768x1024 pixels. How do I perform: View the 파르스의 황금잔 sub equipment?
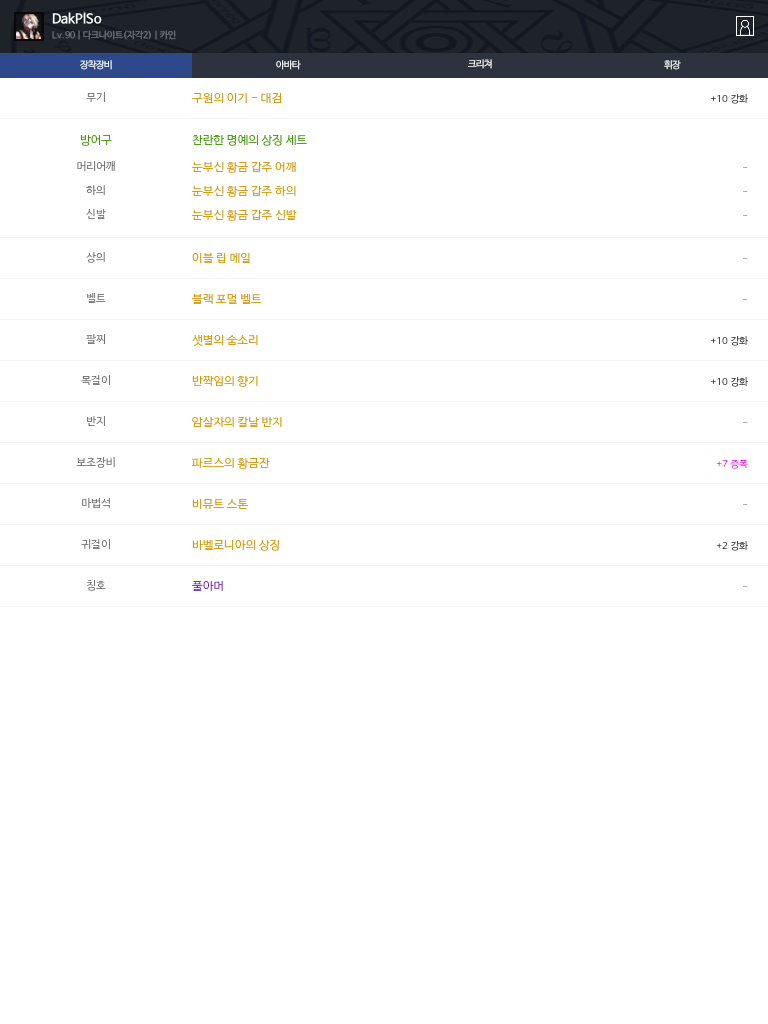(x=230, y=463)
